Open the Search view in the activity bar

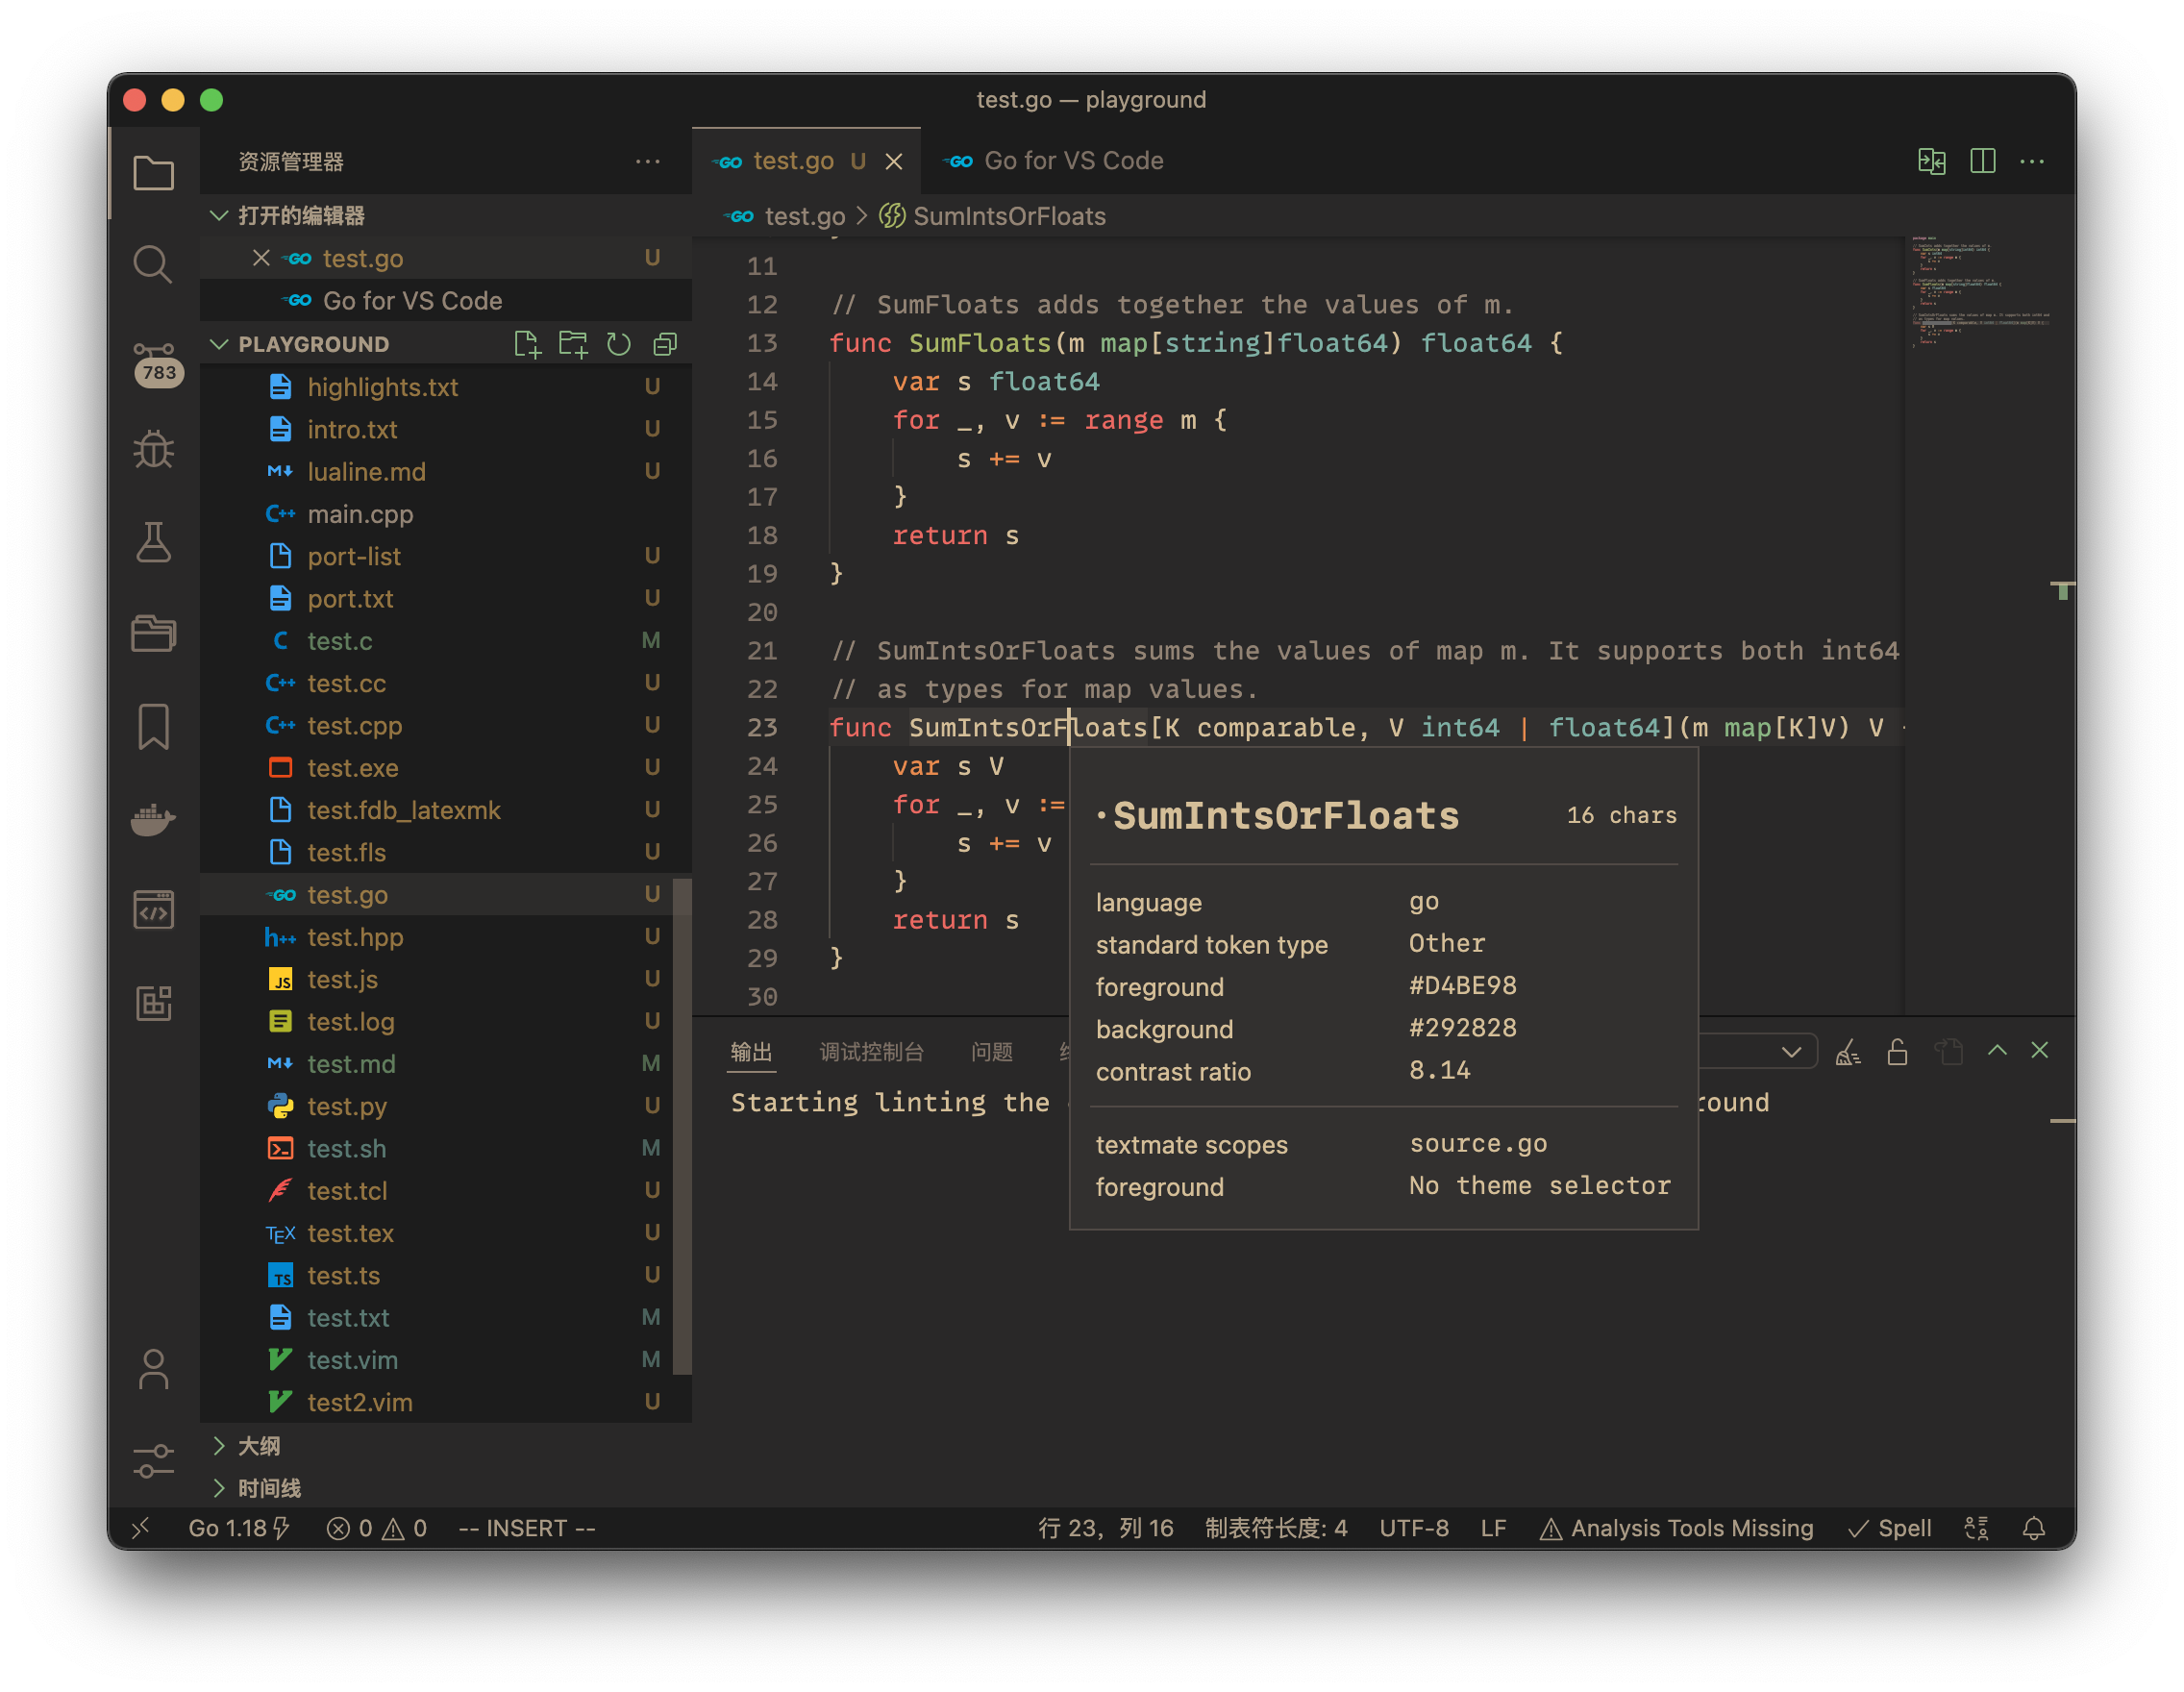(x=153, y=264)
